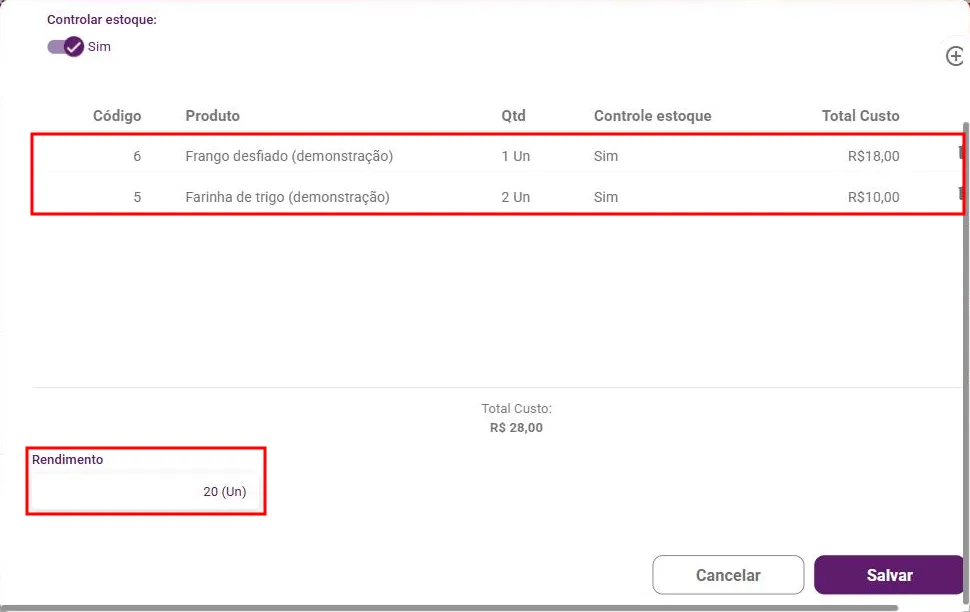Screen dimensions: 970x612
Task: Click Sim in the Frango desfiado row
Action: pyautogui.click(x=606, y=156)
